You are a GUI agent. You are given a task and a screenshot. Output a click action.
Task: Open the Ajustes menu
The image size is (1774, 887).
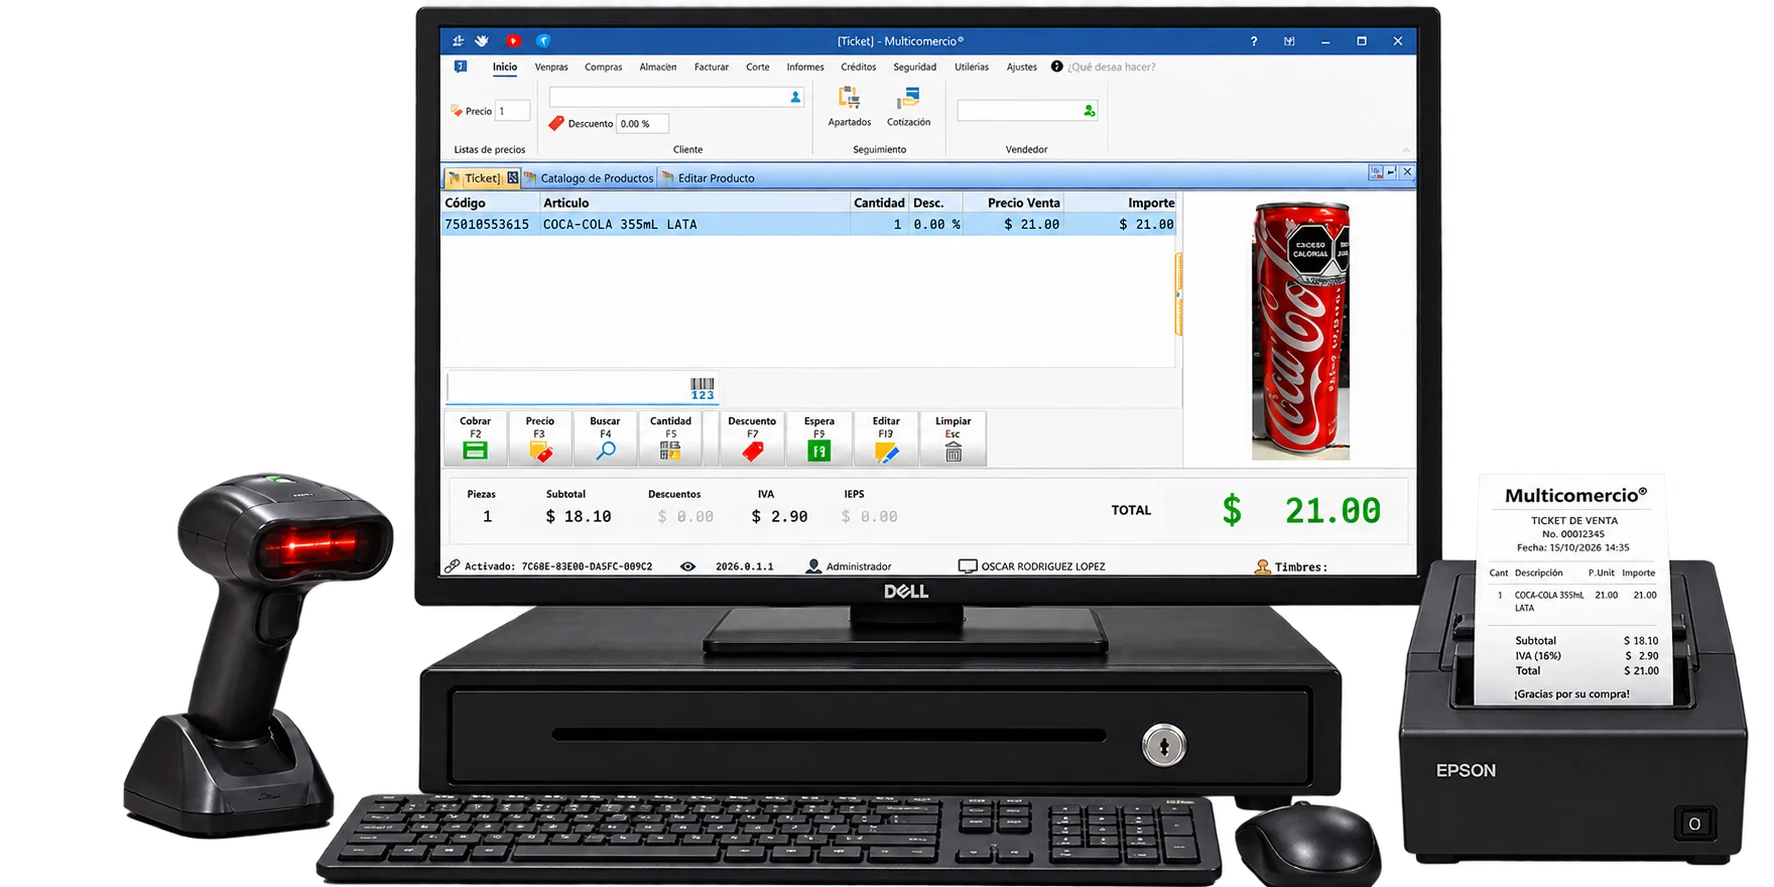1021,67
